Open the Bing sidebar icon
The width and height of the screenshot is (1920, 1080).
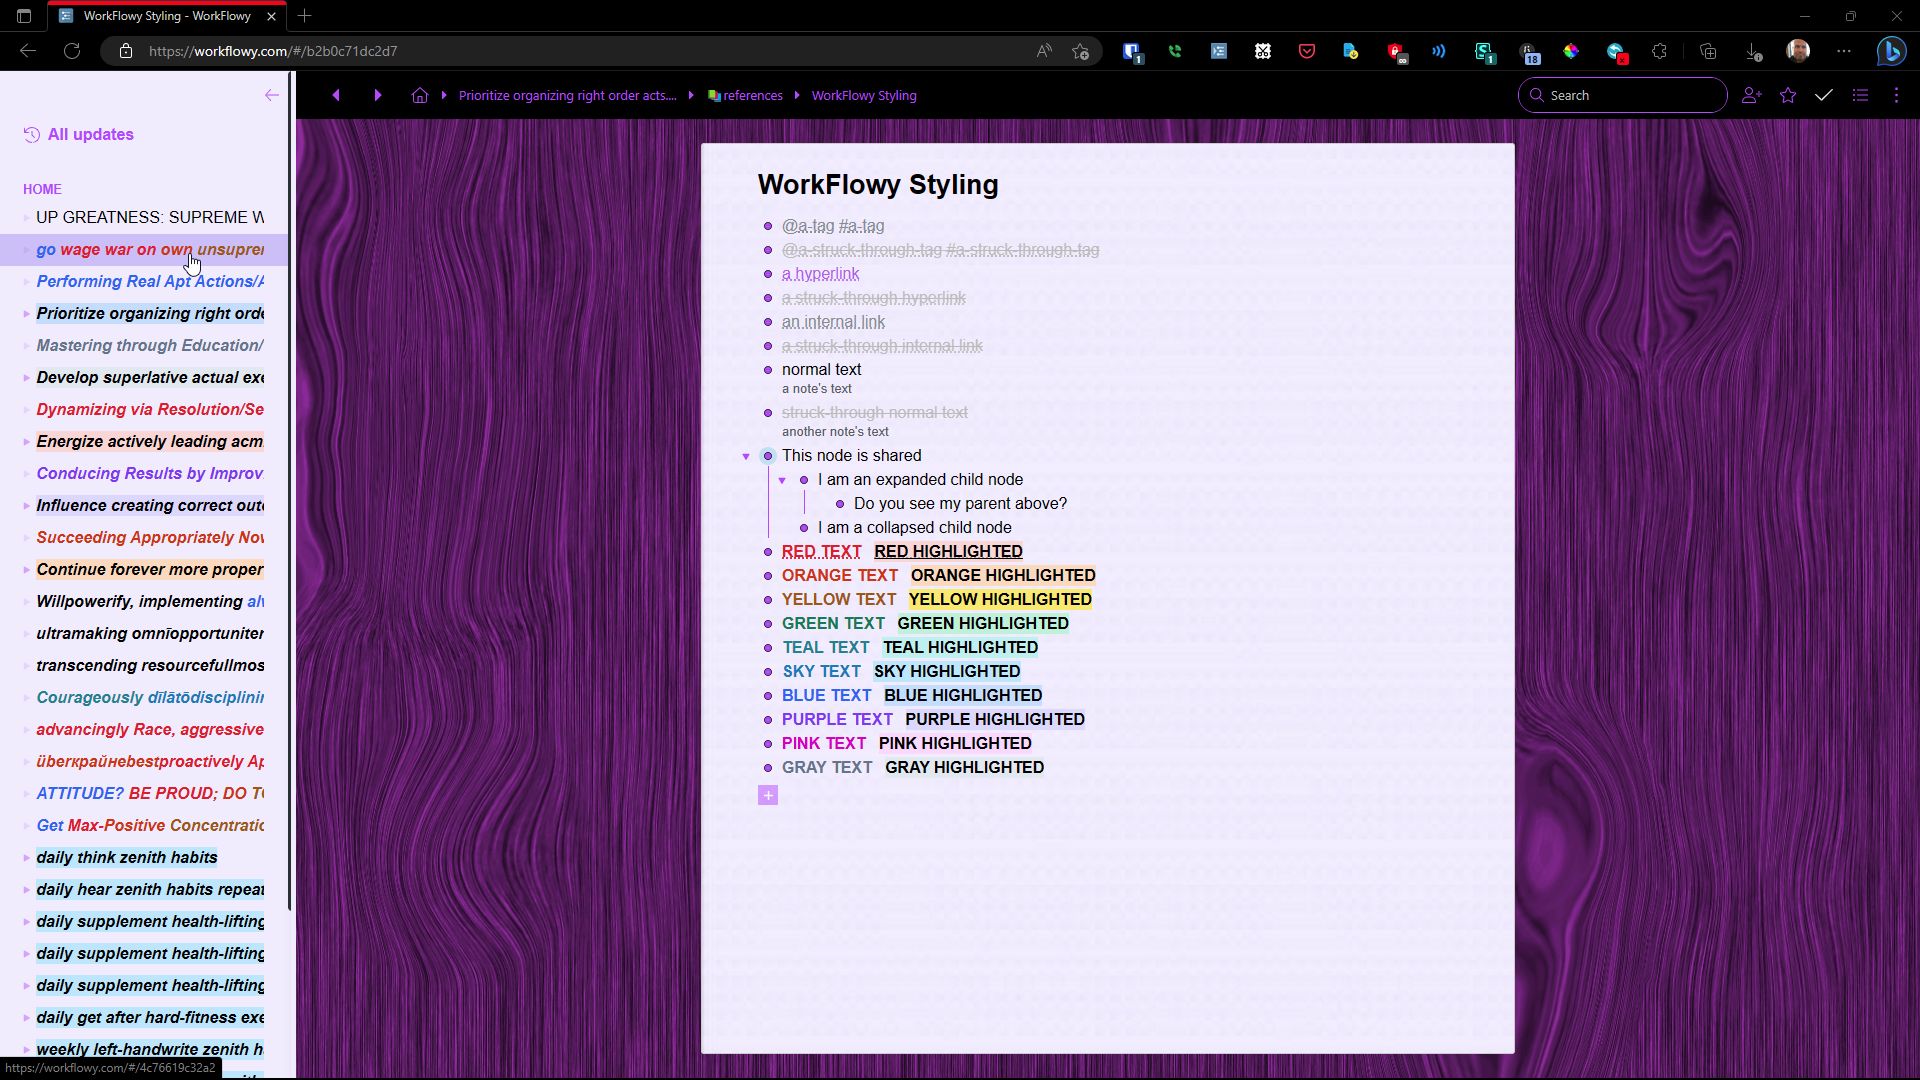click(1891, 51)
